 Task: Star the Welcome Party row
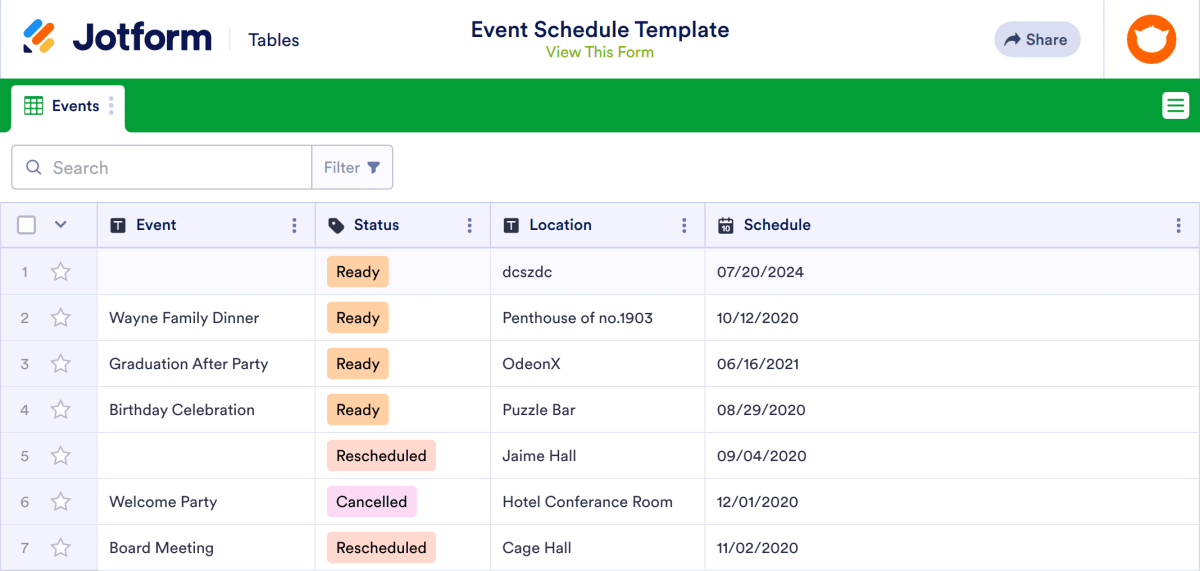click(61, 502)
